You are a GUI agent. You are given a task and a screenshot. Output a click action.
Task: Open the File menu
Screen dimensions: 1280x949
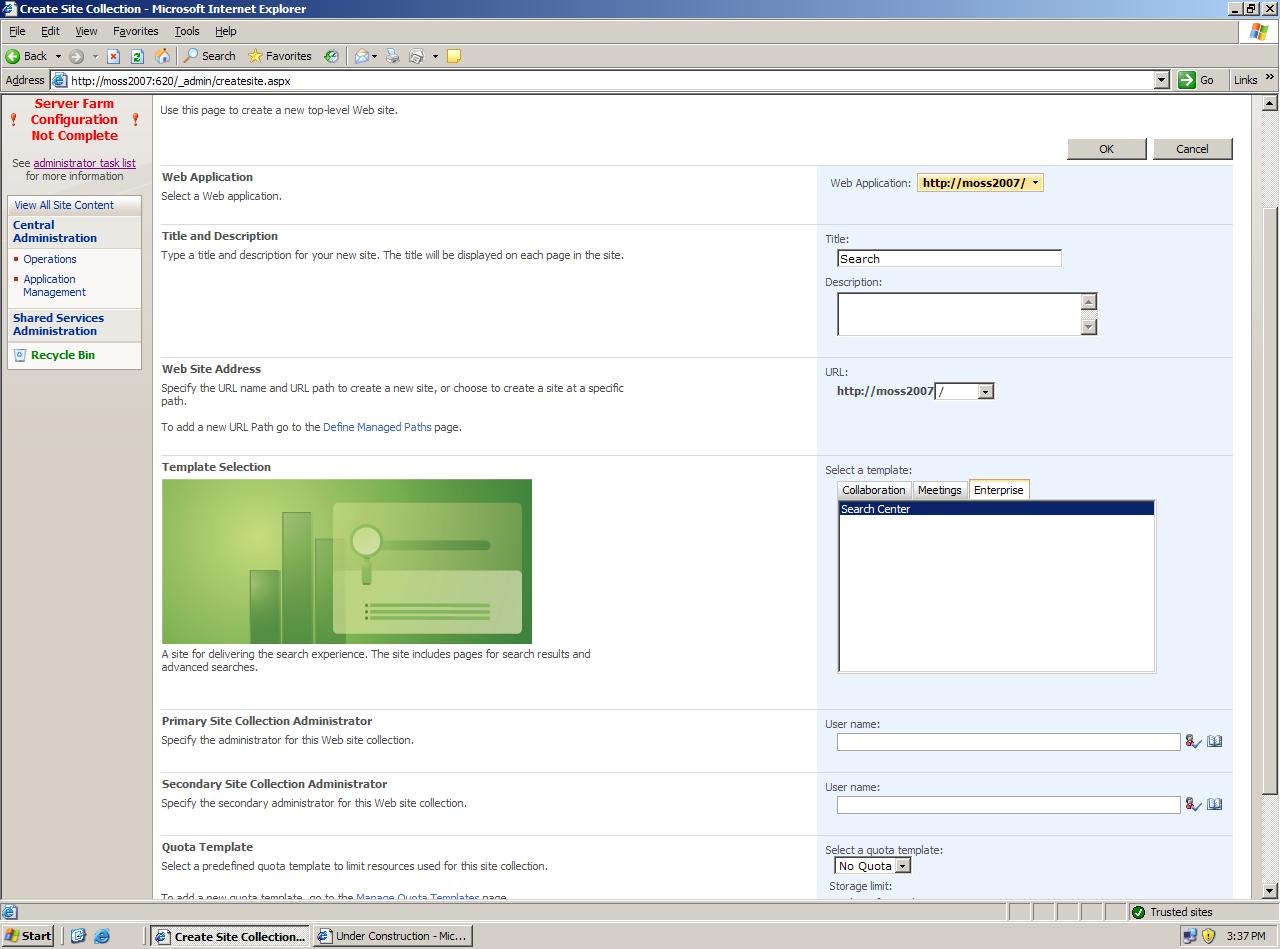pyautogui.click(x=17, y=31)
